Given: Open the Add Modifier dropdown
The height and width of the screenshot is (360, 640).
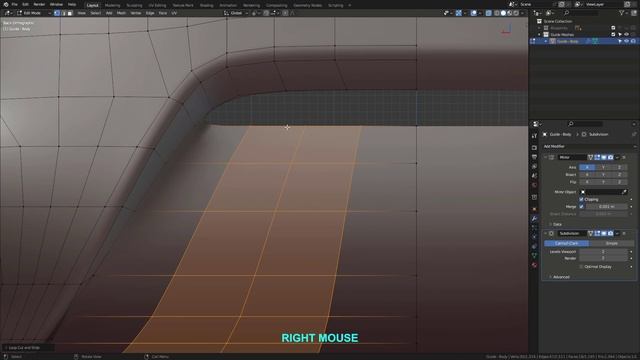Looking at the screenshot, I should pyautogui.click(x=589, y=146).
